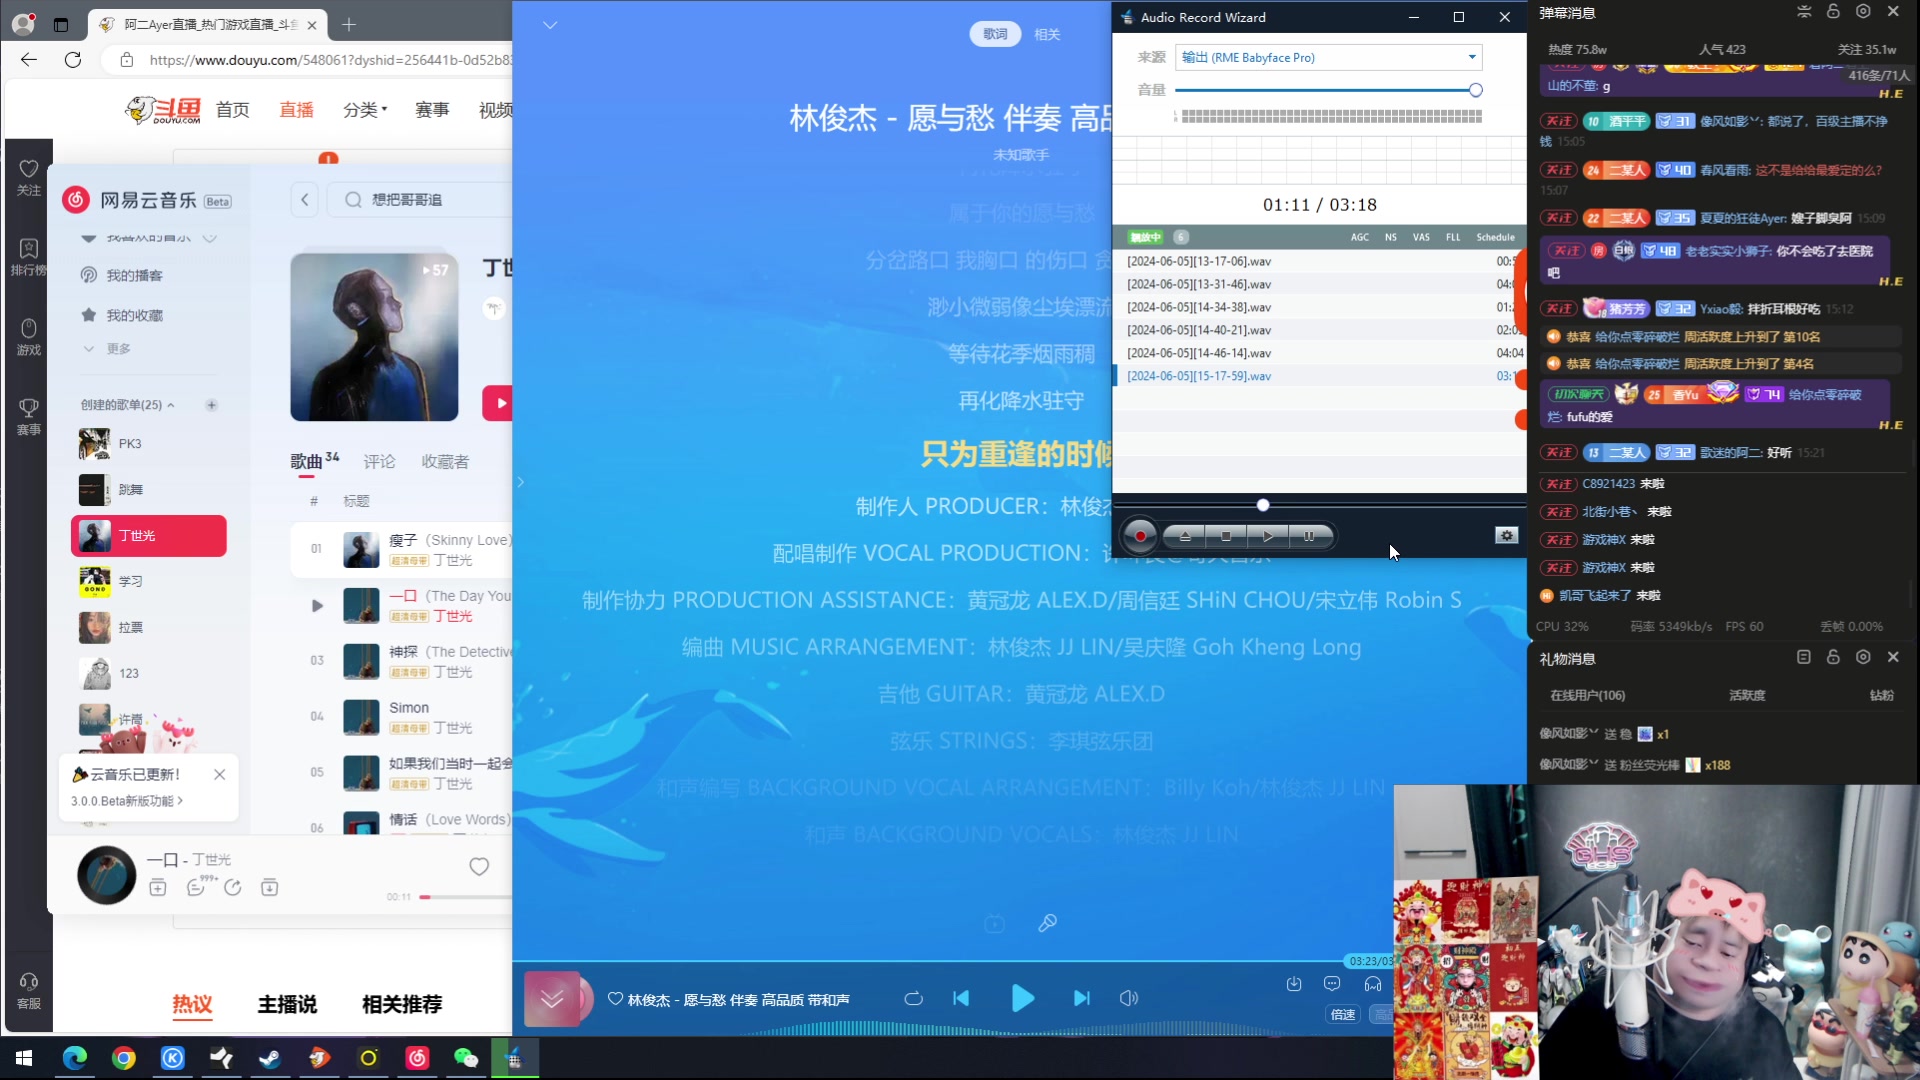1920x1080 pixels.
Task: Open 赛事 on Douyu navigation
Action: 432,109
